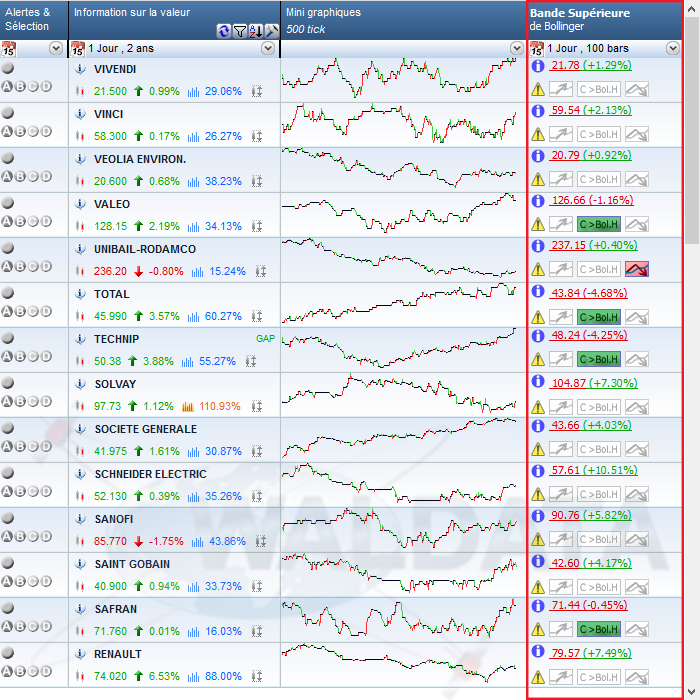Toggle the grey selection dot for VIVENDI
Viewport: 700px width, 700px height.
pyautogui.click(x=8, y=68)
